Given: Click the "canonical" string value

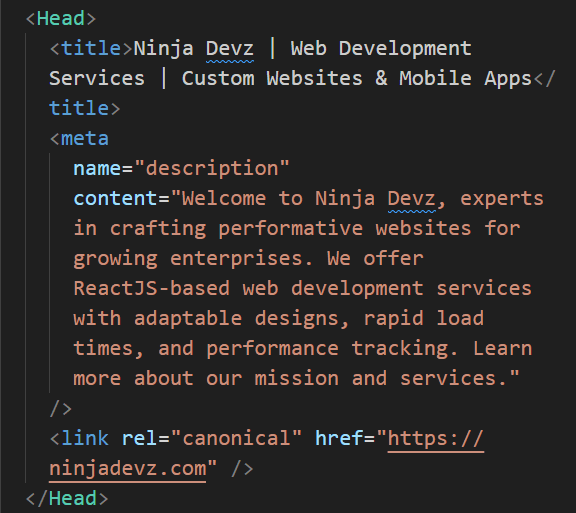Looking at the screenshot, I should [x=236, y=438].
